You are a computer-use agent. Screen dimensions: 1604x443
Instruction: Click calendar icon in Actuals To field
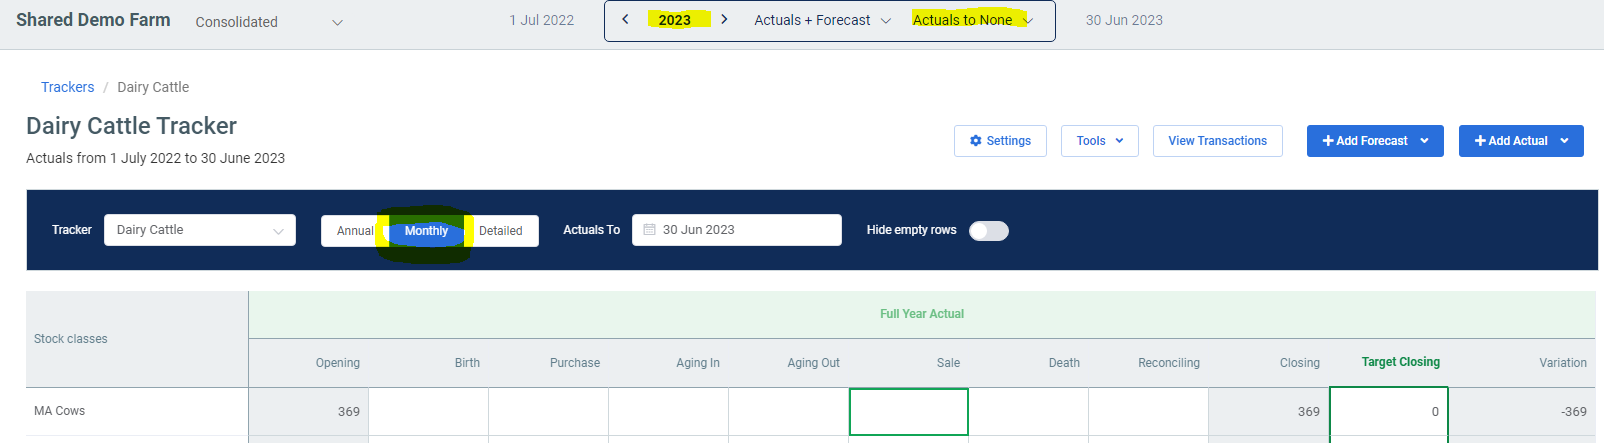(x=650, y=230)
